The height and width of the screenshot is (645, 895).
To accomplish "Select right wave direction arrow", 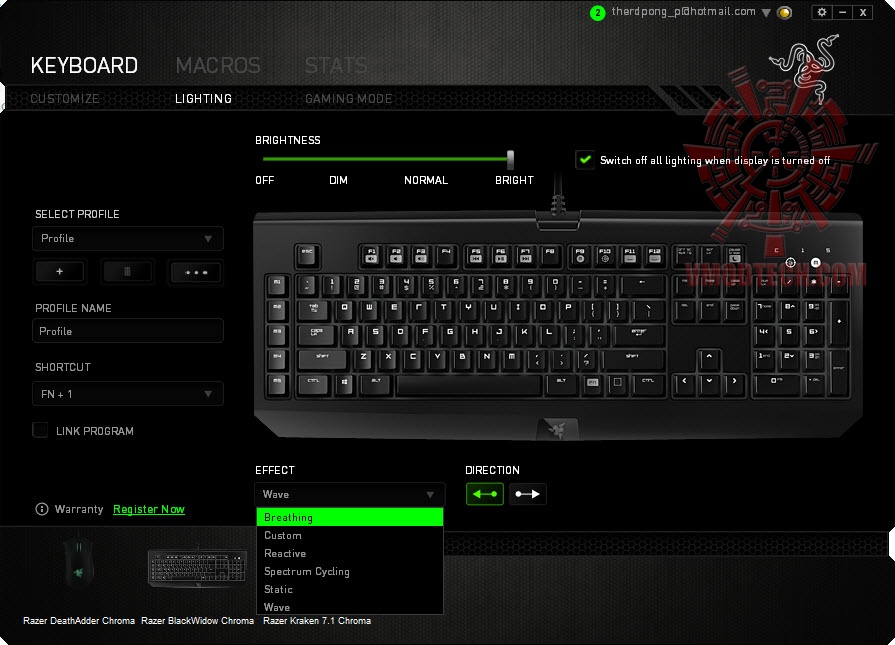I will 528,494.
